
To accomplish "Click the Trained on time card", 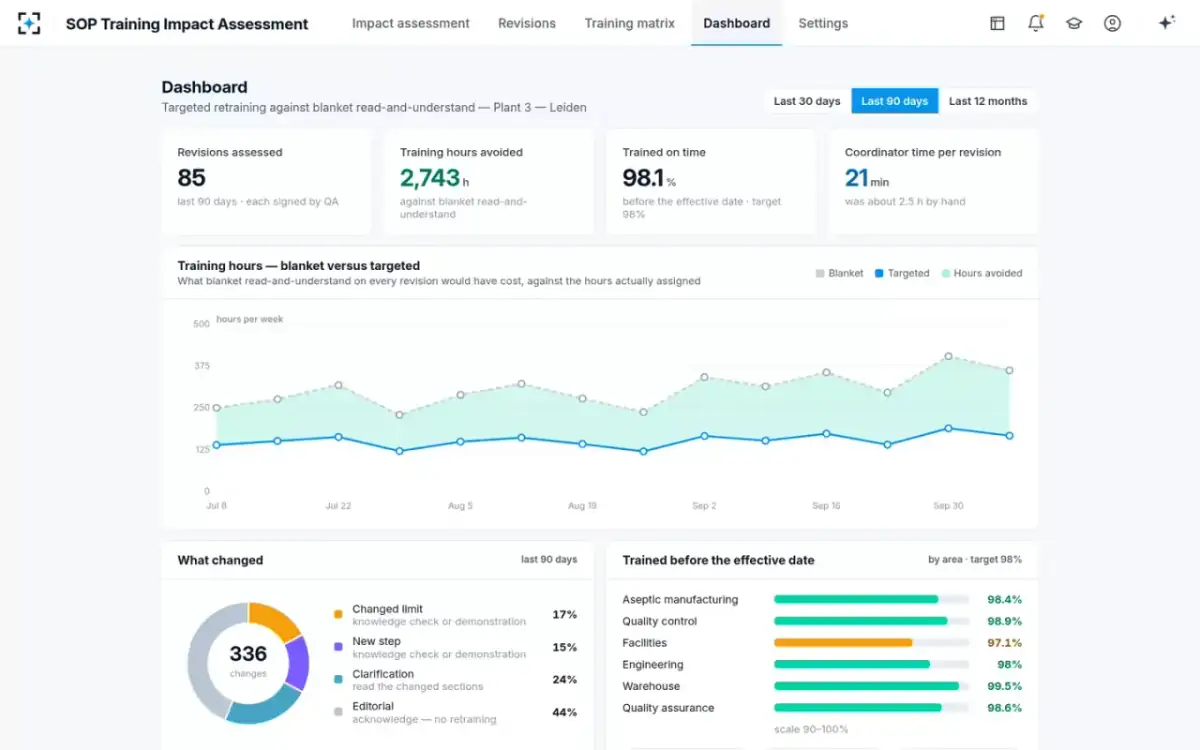I will 711,182.
